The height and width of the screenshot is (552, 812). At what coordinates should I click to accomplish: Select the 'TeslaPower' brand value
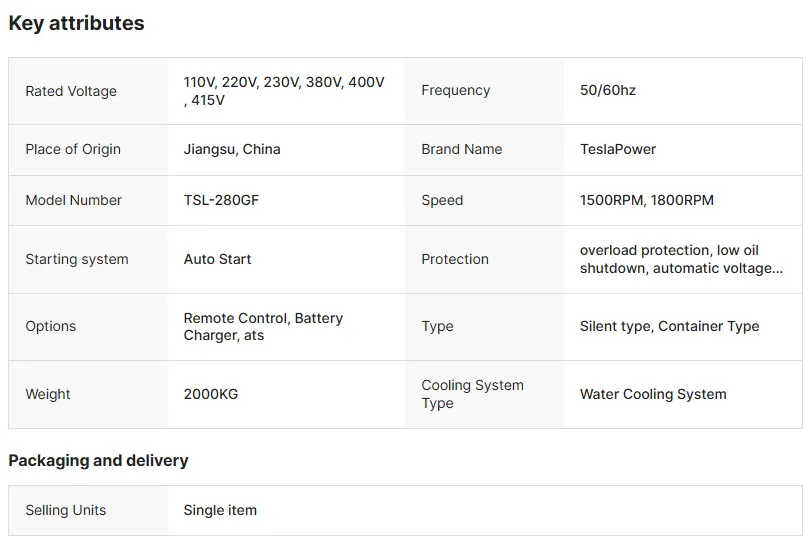coord(618,149)
